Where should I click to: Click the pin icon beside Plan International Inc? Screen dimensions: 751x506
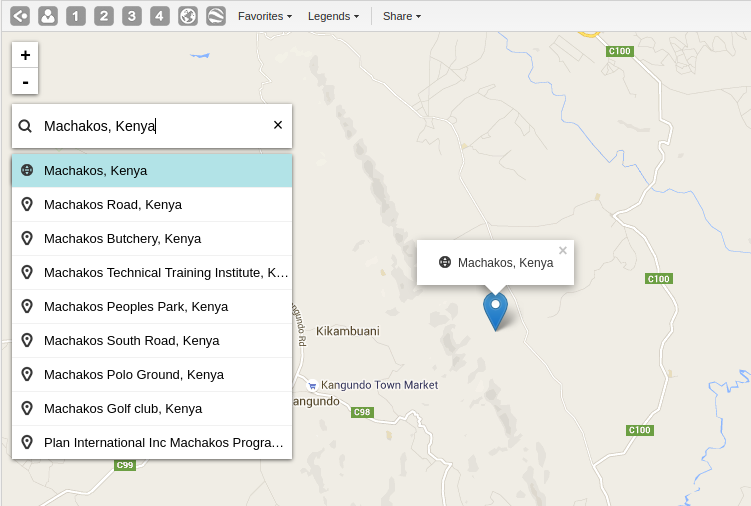coord(27,443)
